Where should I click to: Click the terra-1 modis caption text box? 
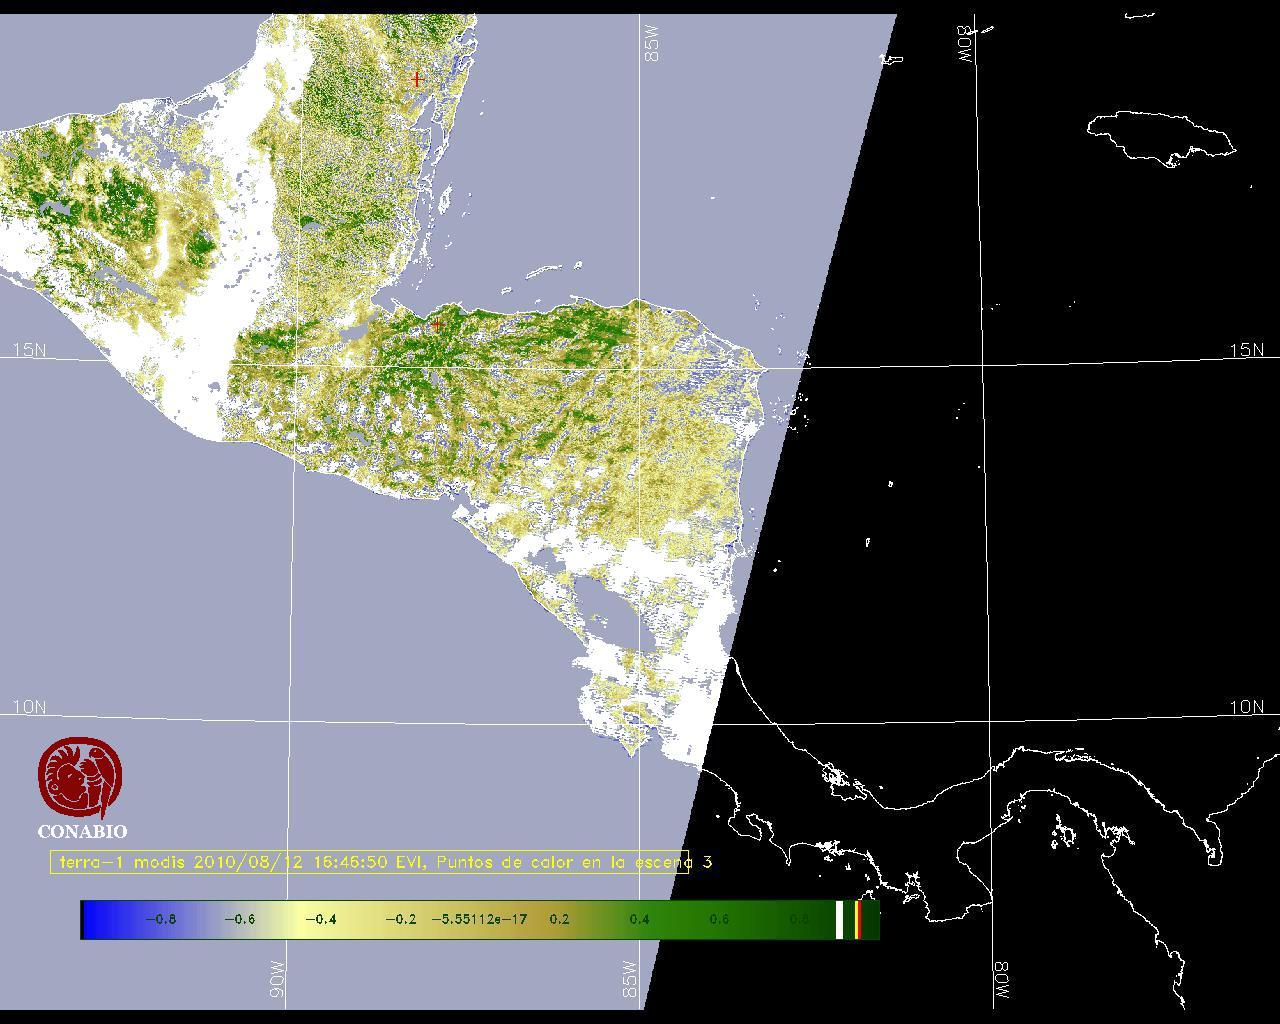pos(370,862)
